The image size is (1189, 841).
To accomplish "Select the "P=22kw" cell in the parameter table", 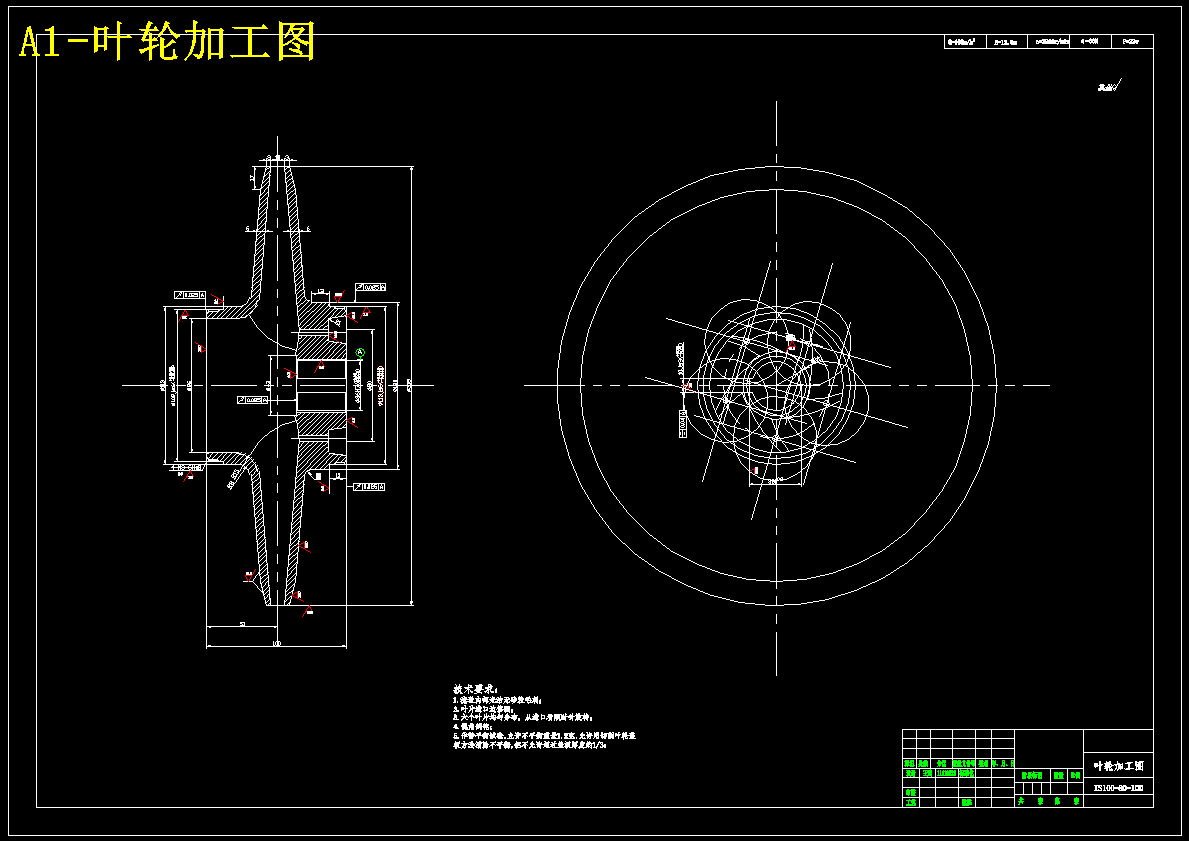I will coord(1131,42).
